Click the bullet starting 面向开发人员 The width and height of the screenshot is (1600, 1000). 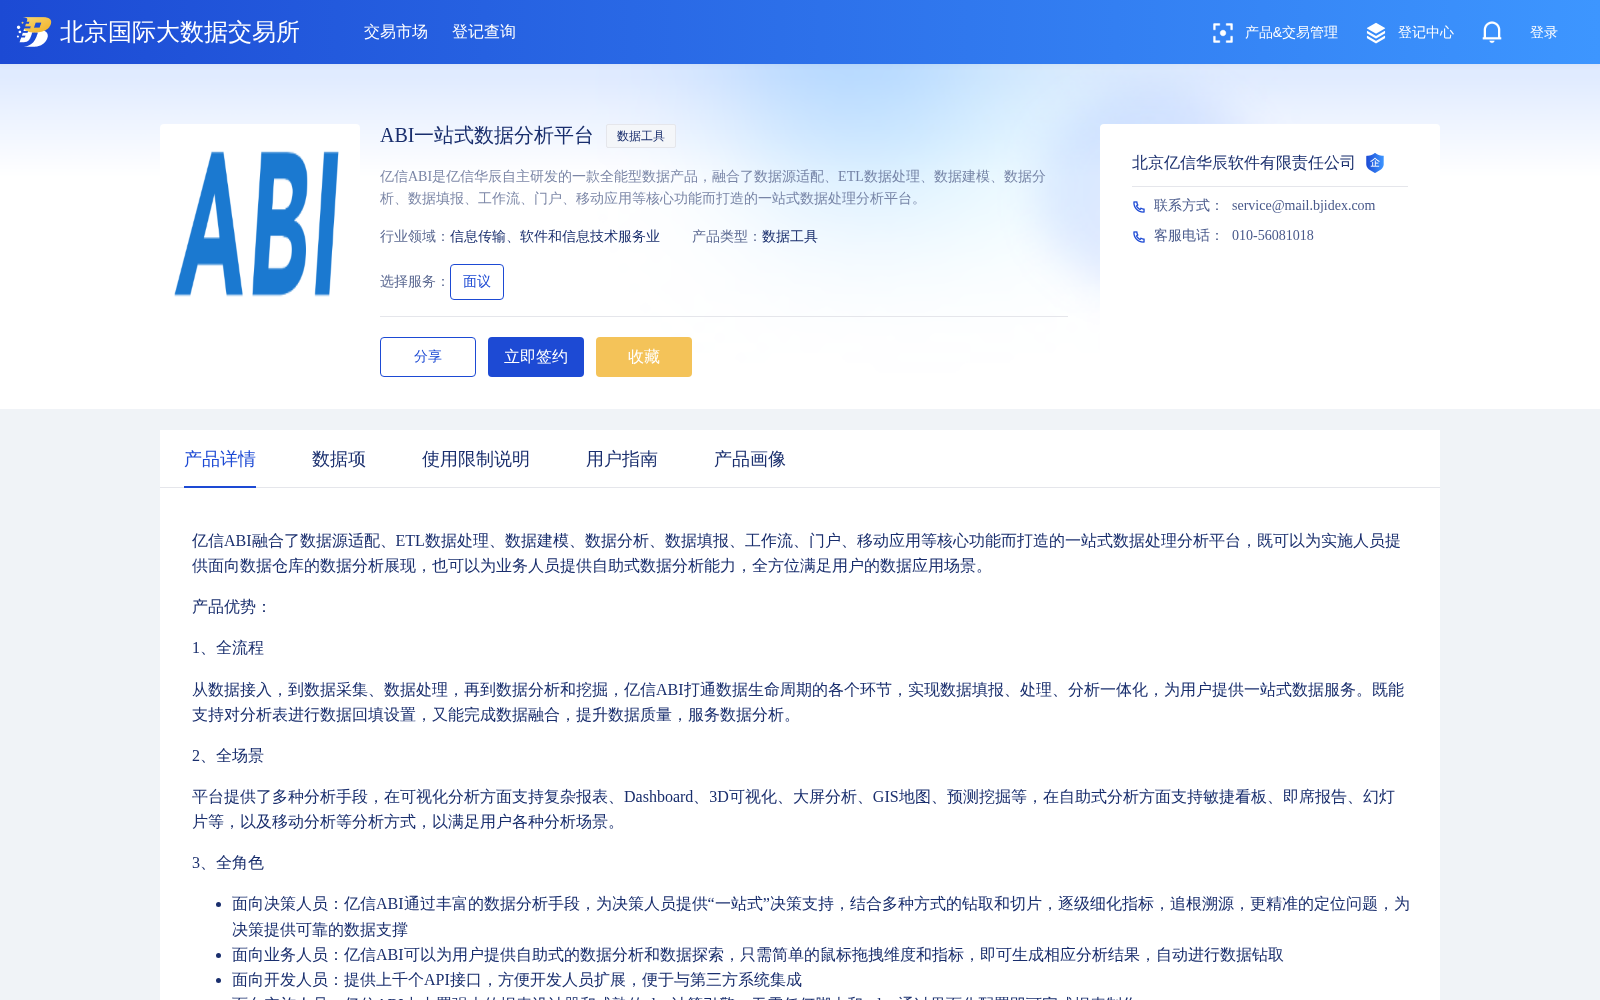point(517,980)
